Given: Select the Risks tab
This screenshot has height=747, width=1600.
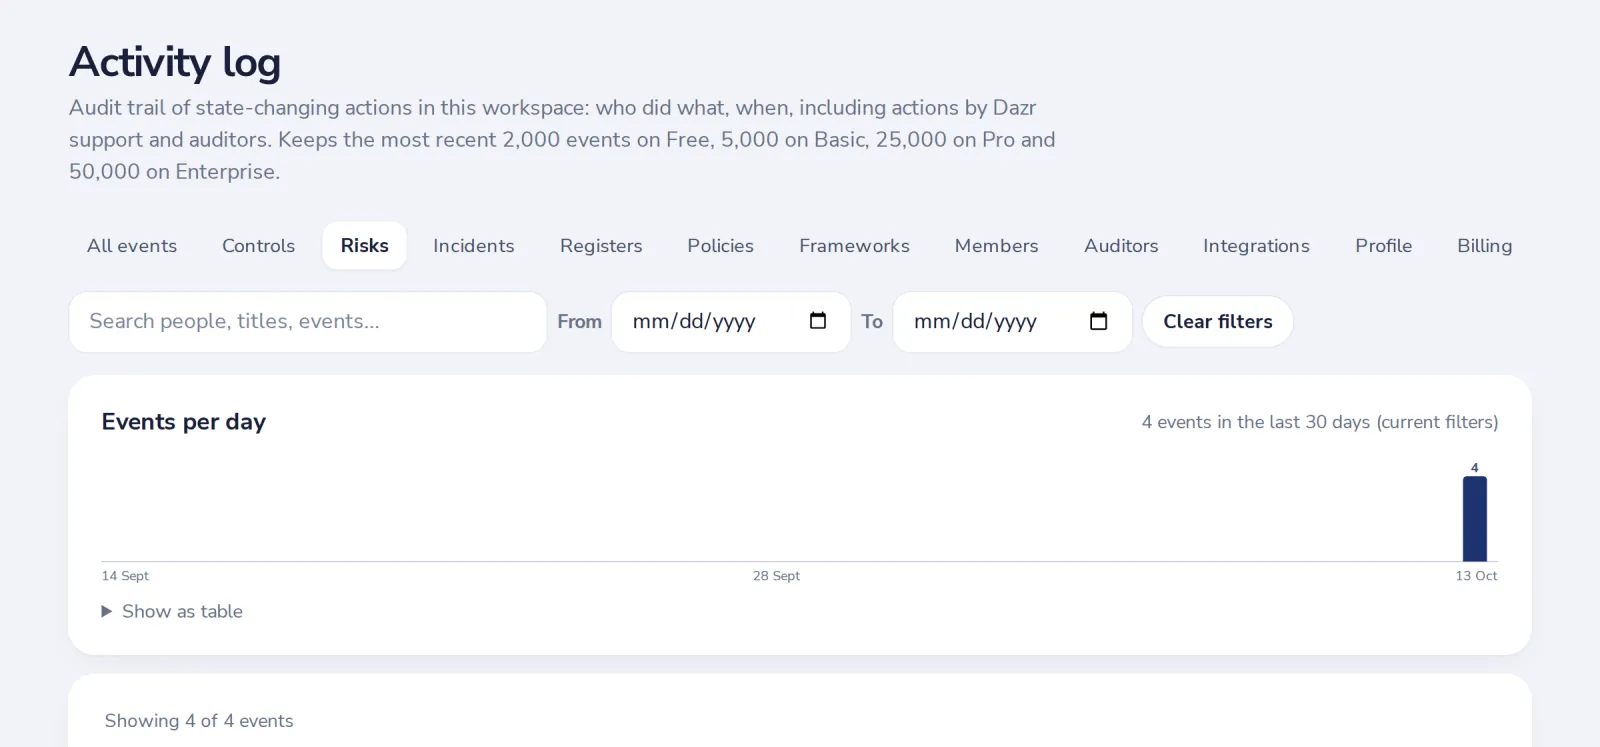Looking at the screenshot, I should 364,246.
